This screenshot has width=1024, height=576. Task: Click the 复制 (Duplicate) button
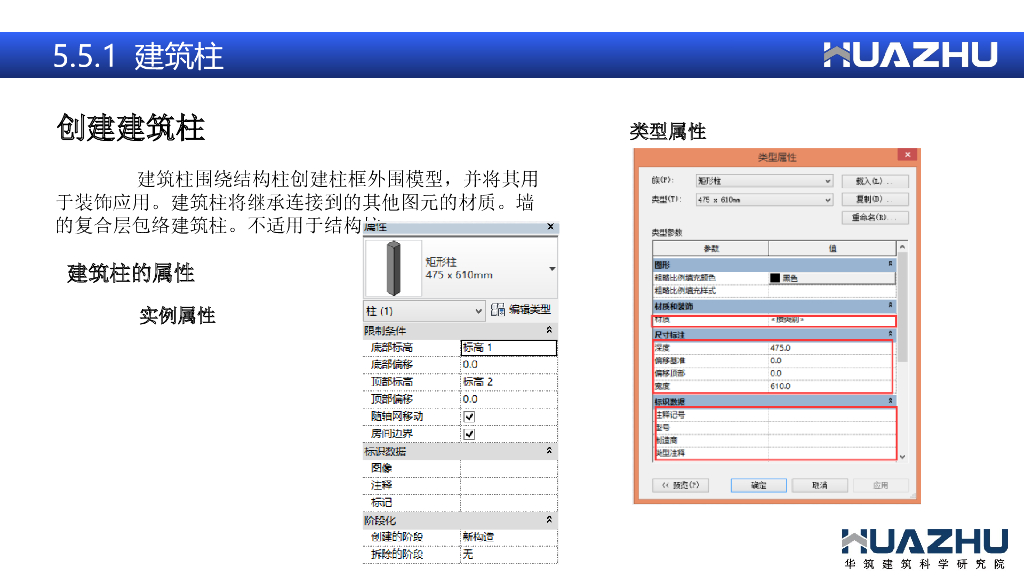(875, 199)
